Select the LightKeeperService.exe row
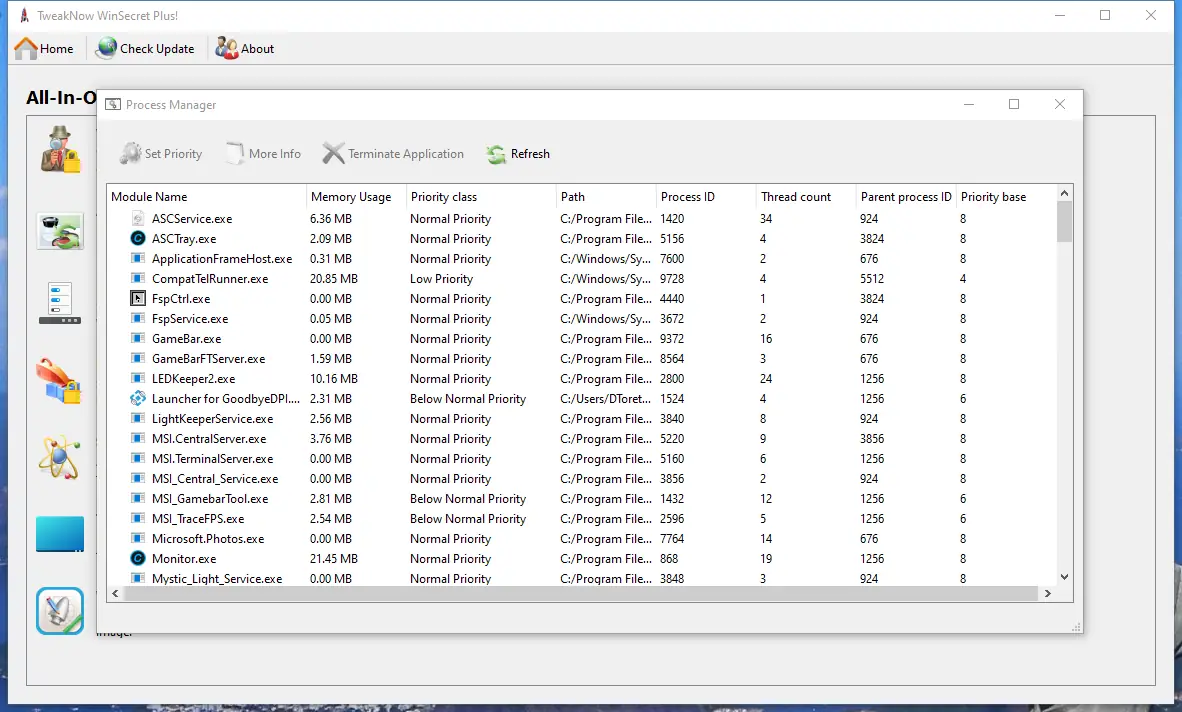This screenshot has width=1182, height=712. point(581,419)
